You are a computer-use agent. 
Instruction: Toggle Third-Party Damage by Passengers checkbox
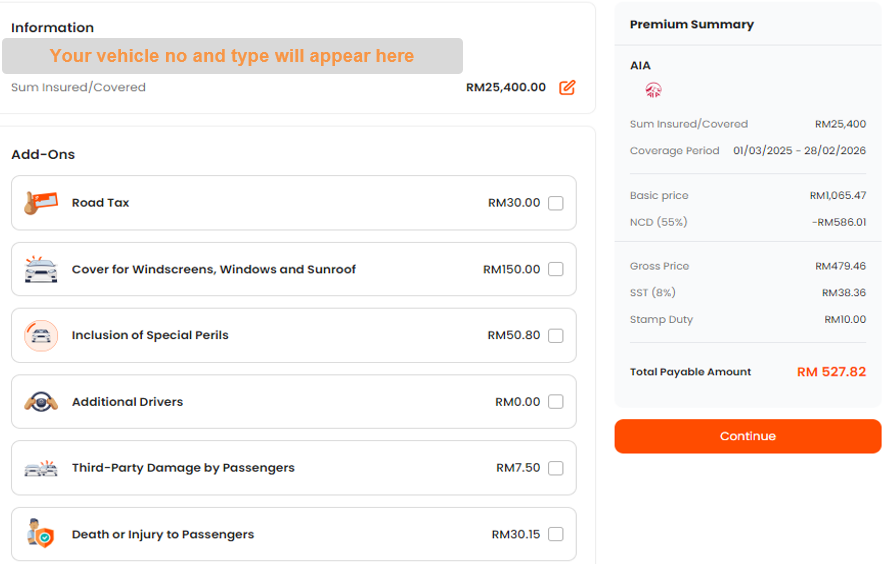[x=556, y=468]
